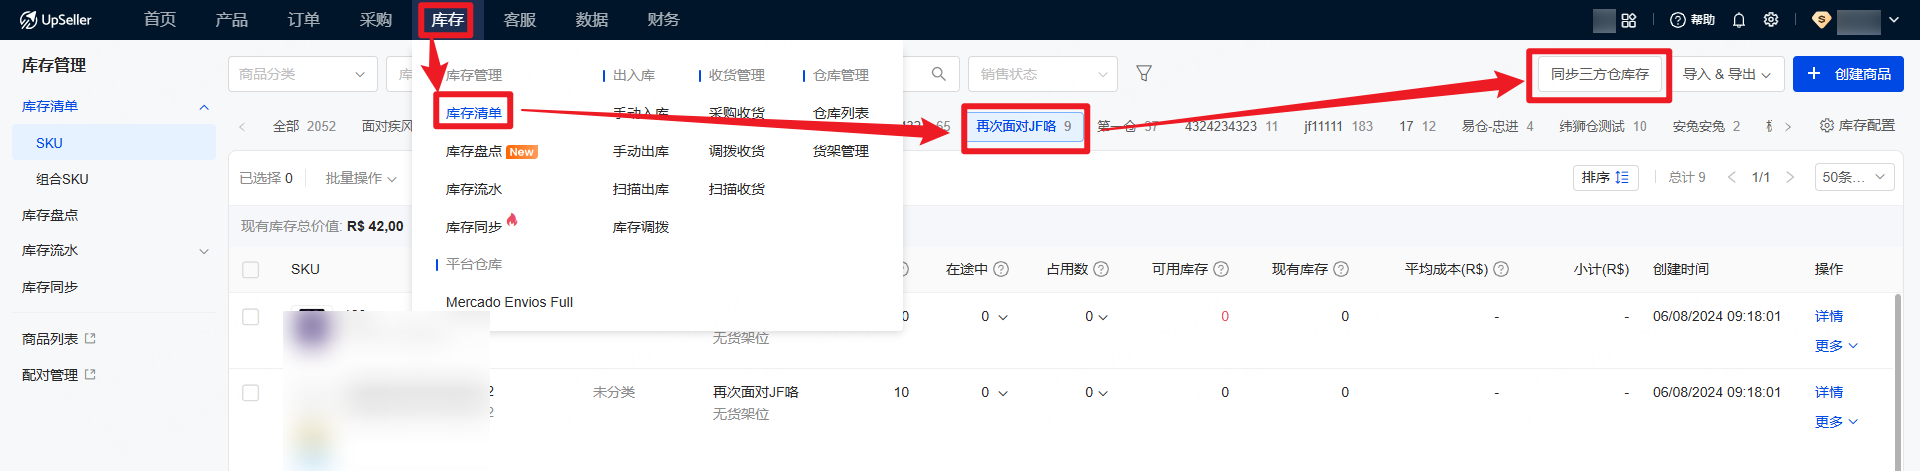1920x471 pixels.
Task: Click the UpSeller logo
Action: tap(56, 20)
